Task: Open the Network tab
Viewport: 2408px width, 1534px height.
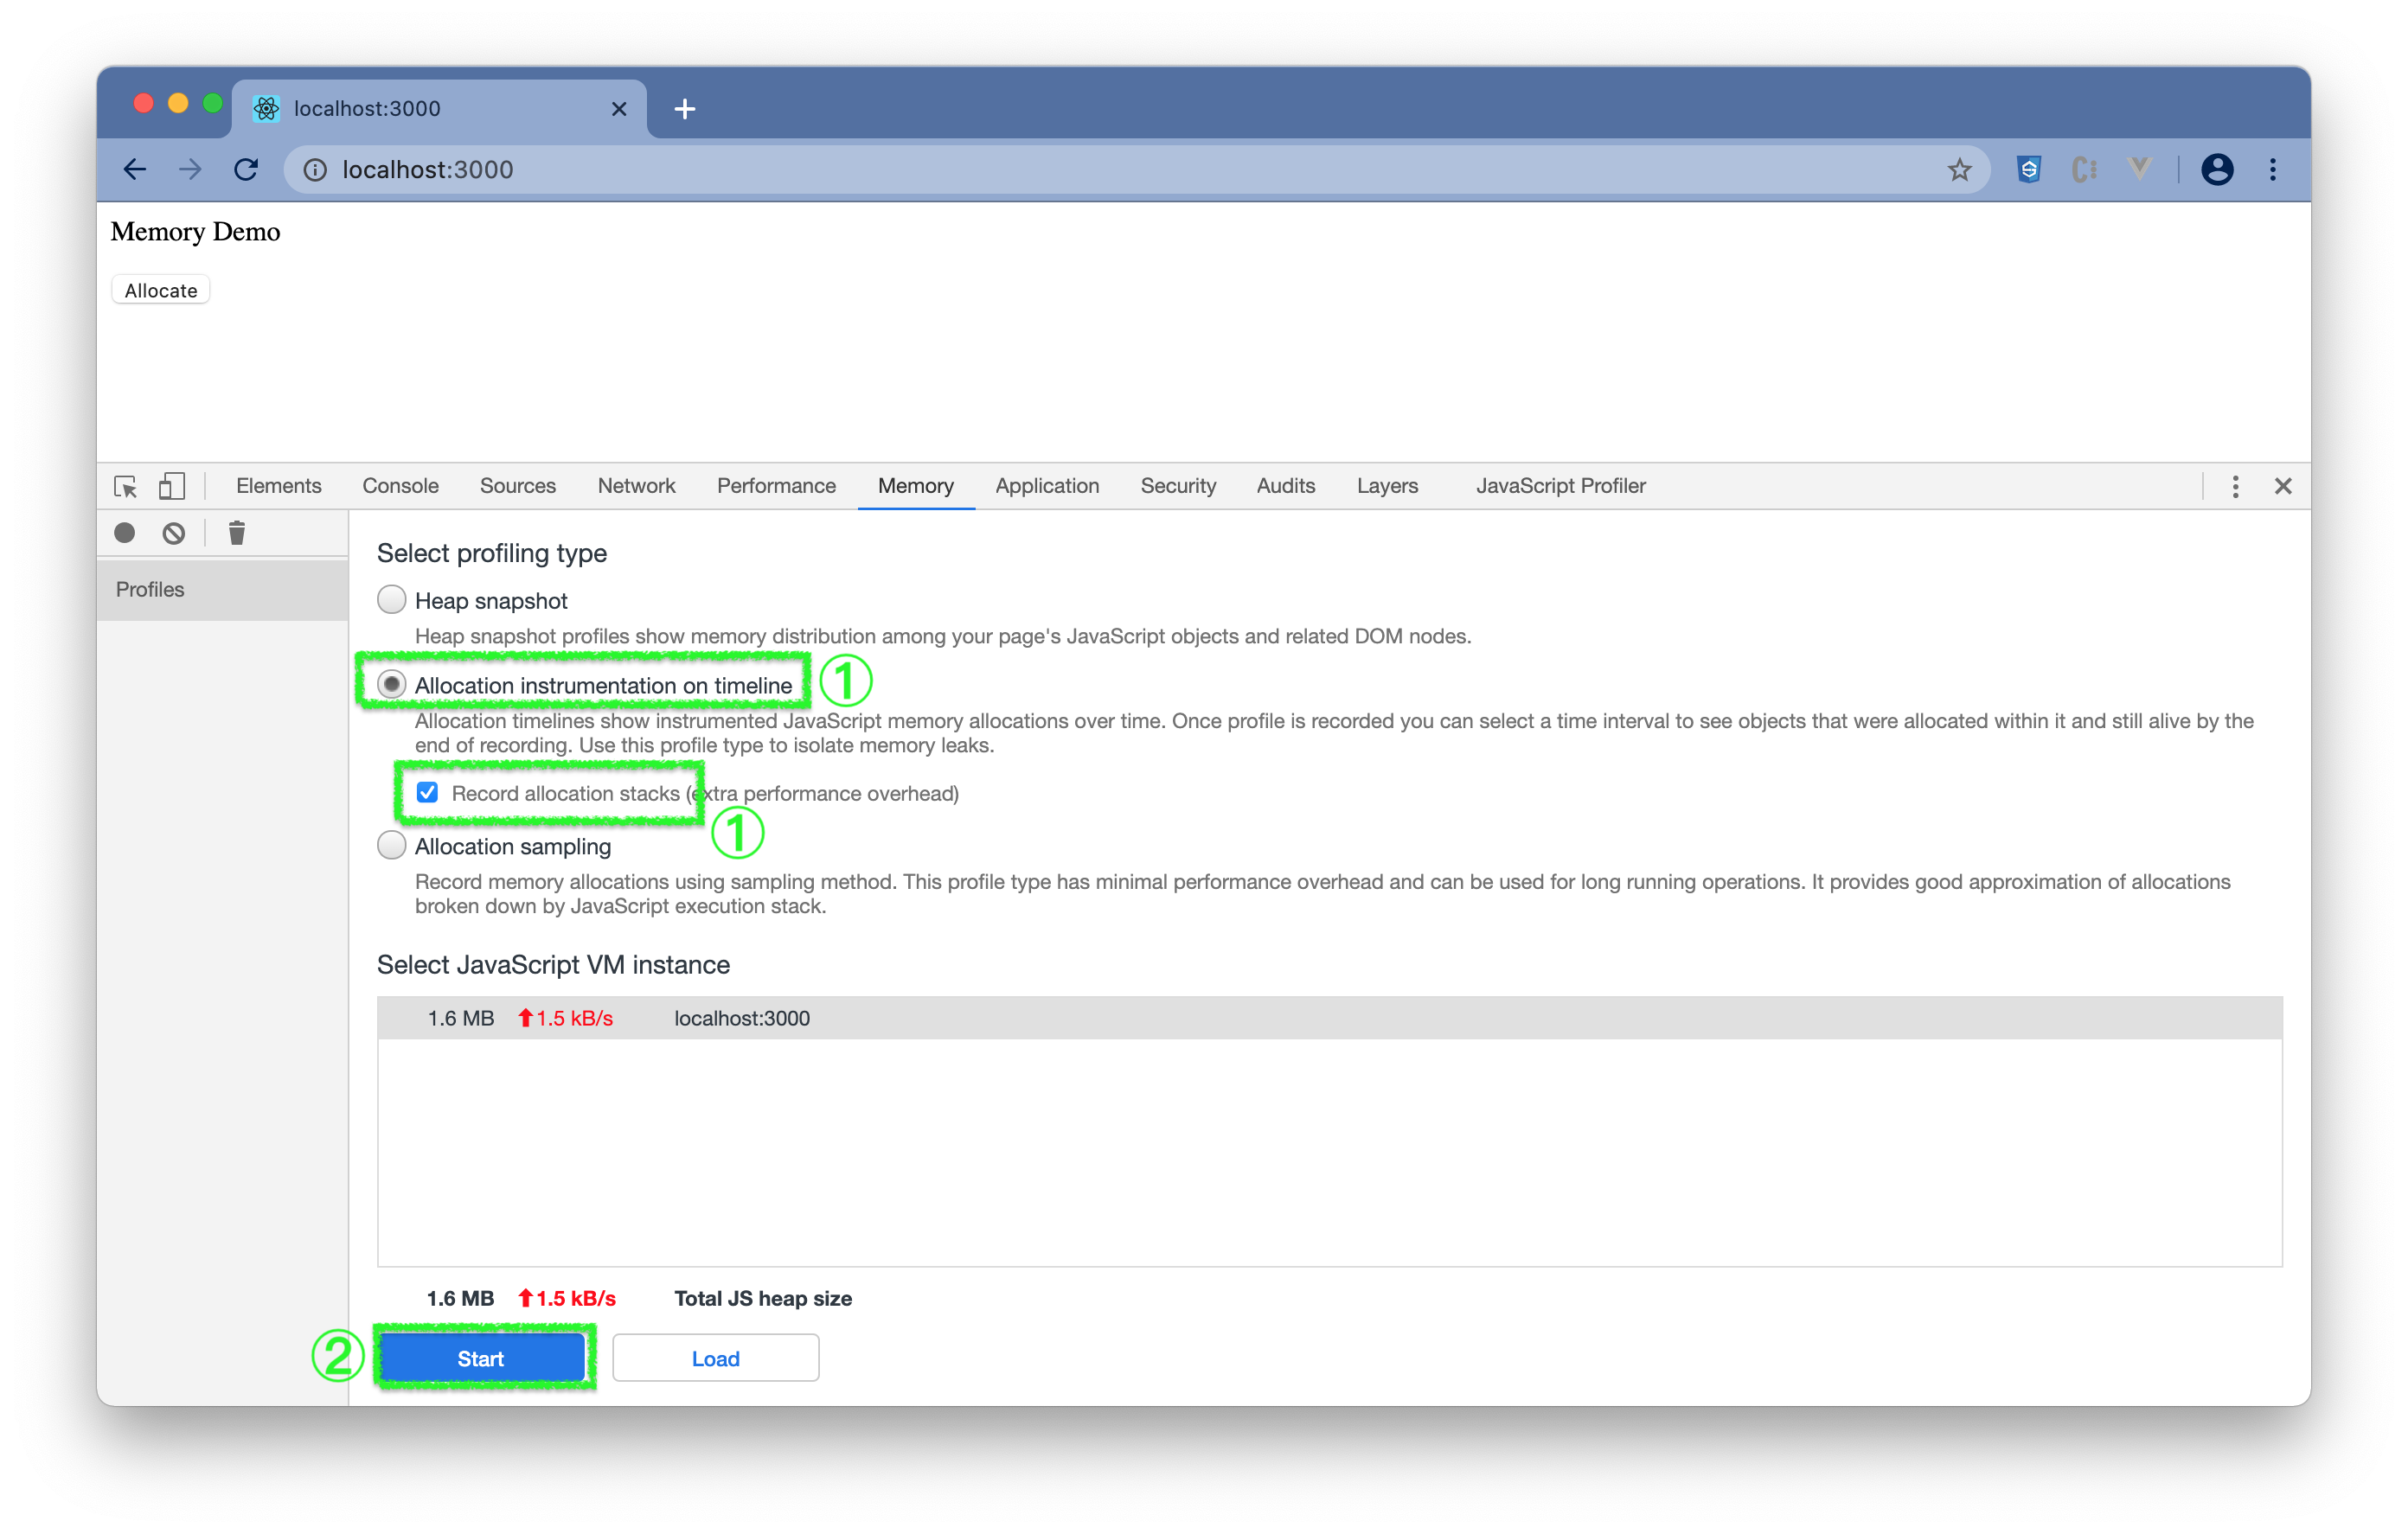Action: point(636,486)
